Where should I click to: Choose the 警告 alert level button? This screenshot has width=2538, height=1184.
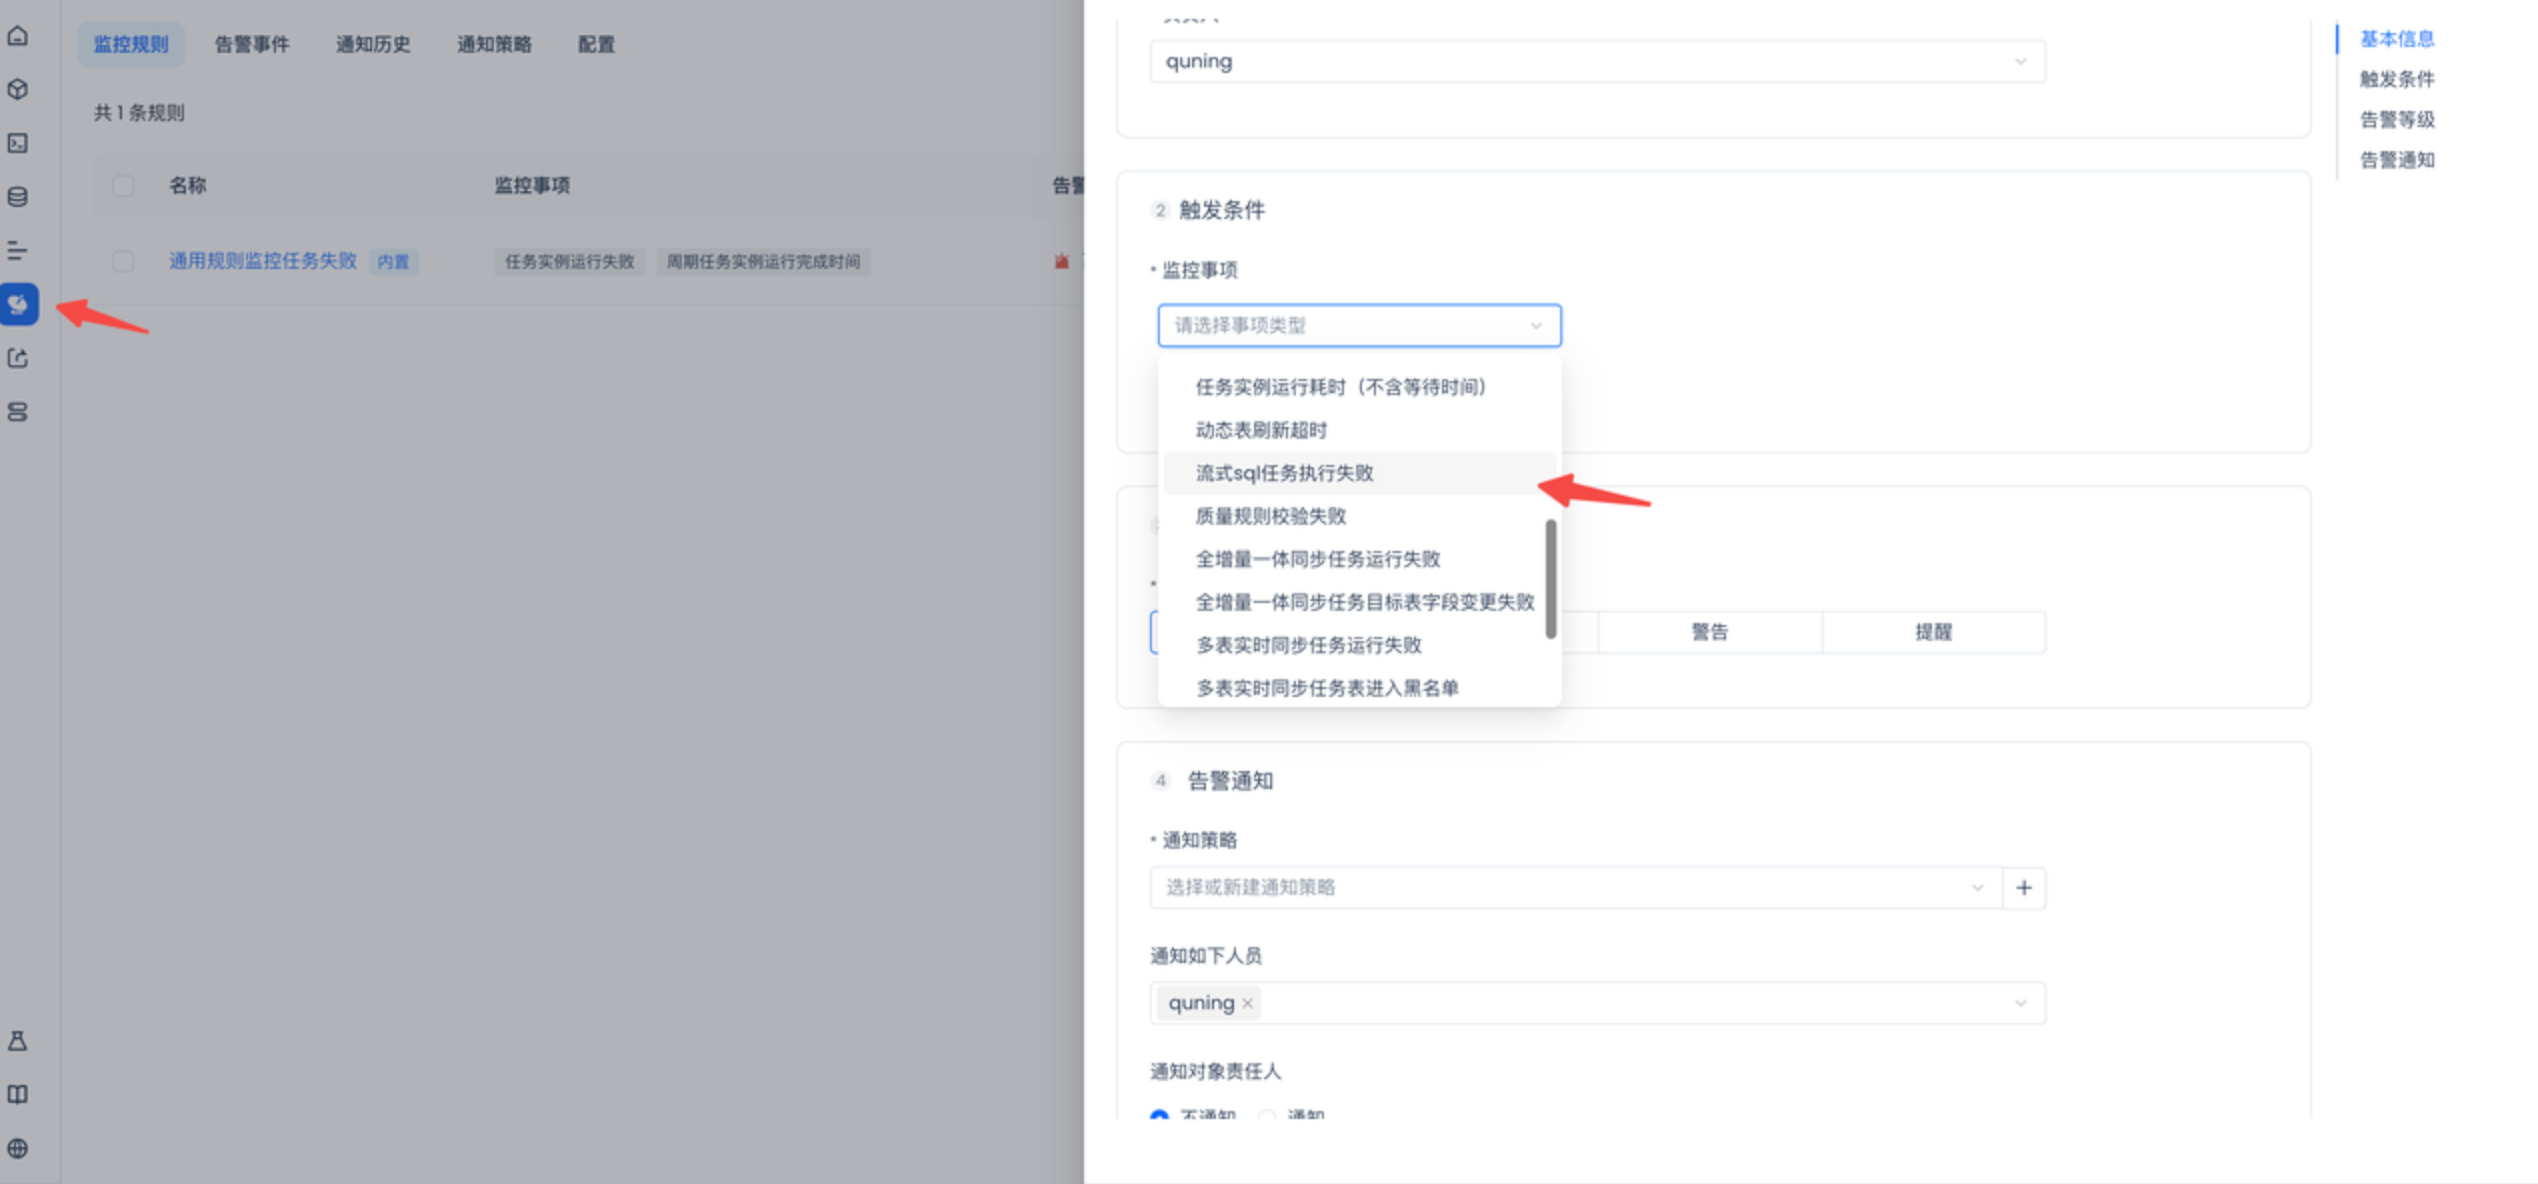pos(1709,632)
